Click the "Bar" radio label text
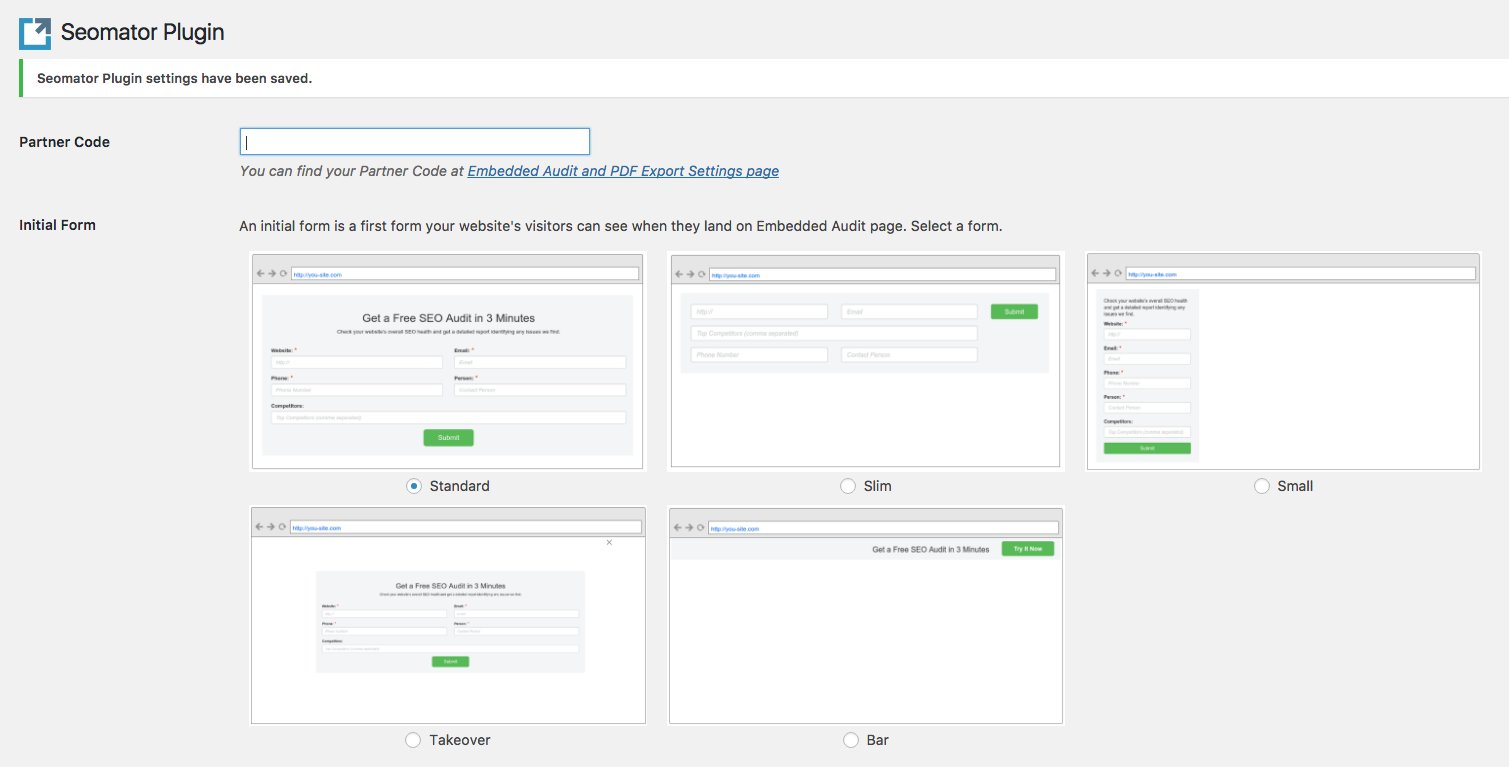 click(878, 740)
